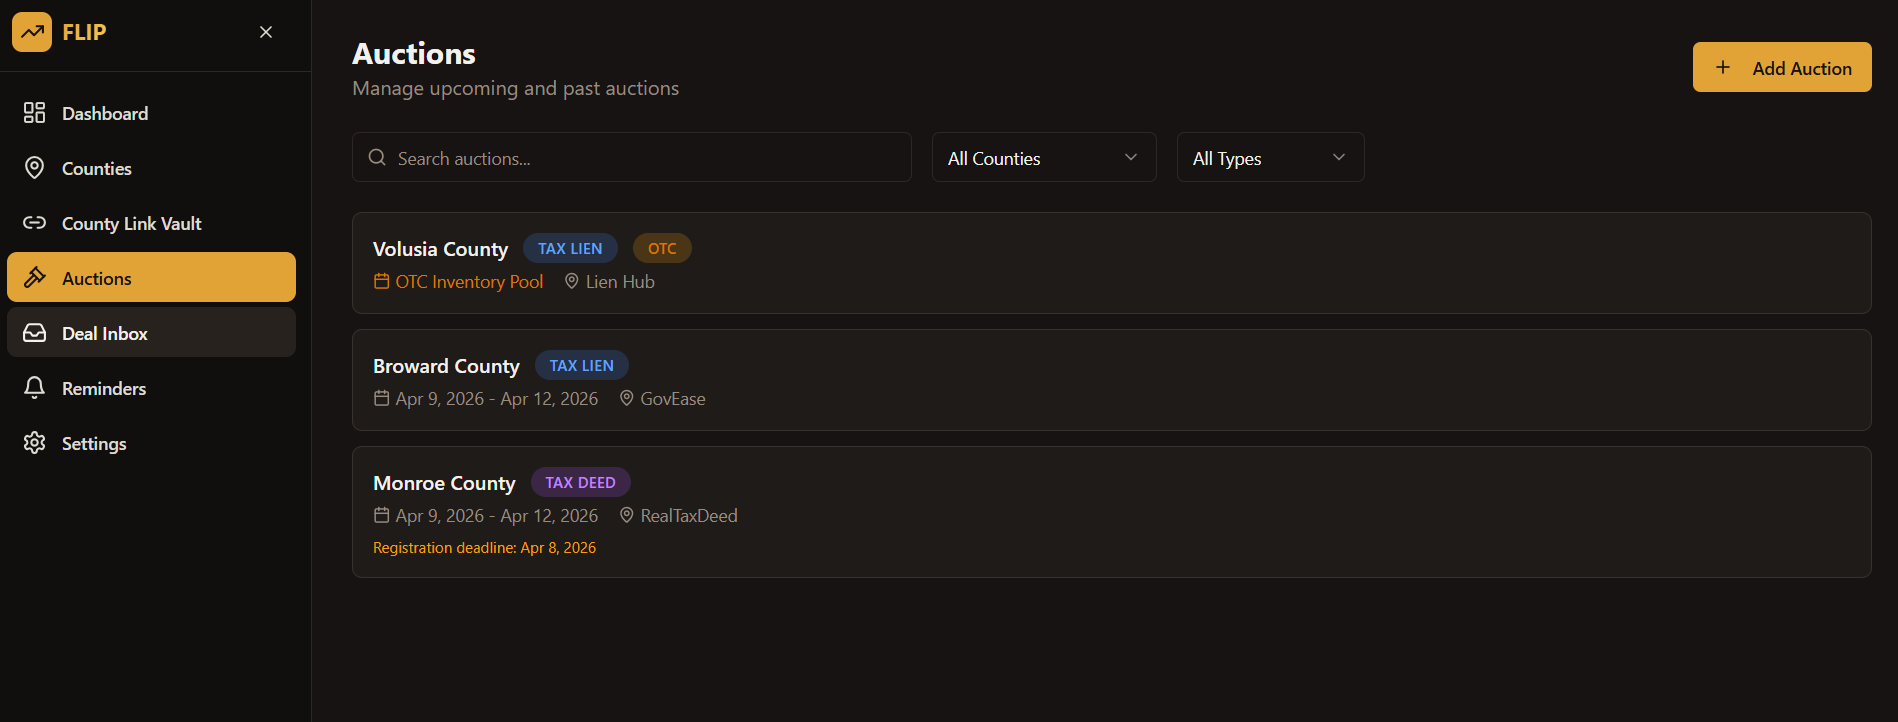This screenshot has width=1898, height=722.
Task: Click the Add Auction button
Action: (1782, 67)
